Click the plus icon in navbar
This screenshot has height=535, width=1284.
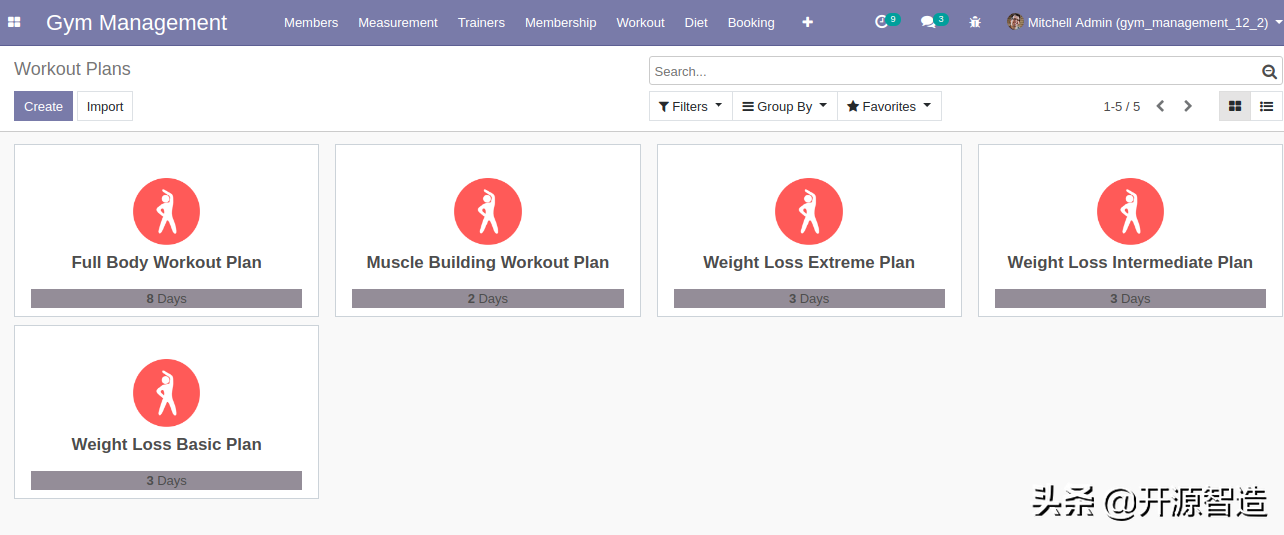pos(808,22)
